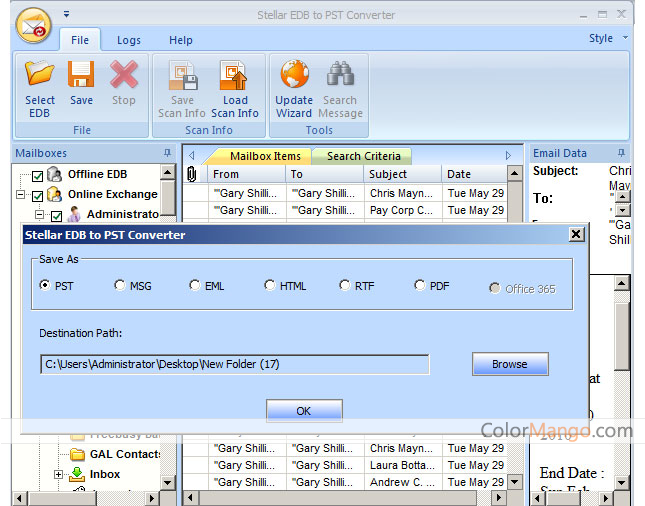Viewport: 645px width, 506px height.
Task: Switch to the Logs ribbon tab
Action: pos(128,40)
